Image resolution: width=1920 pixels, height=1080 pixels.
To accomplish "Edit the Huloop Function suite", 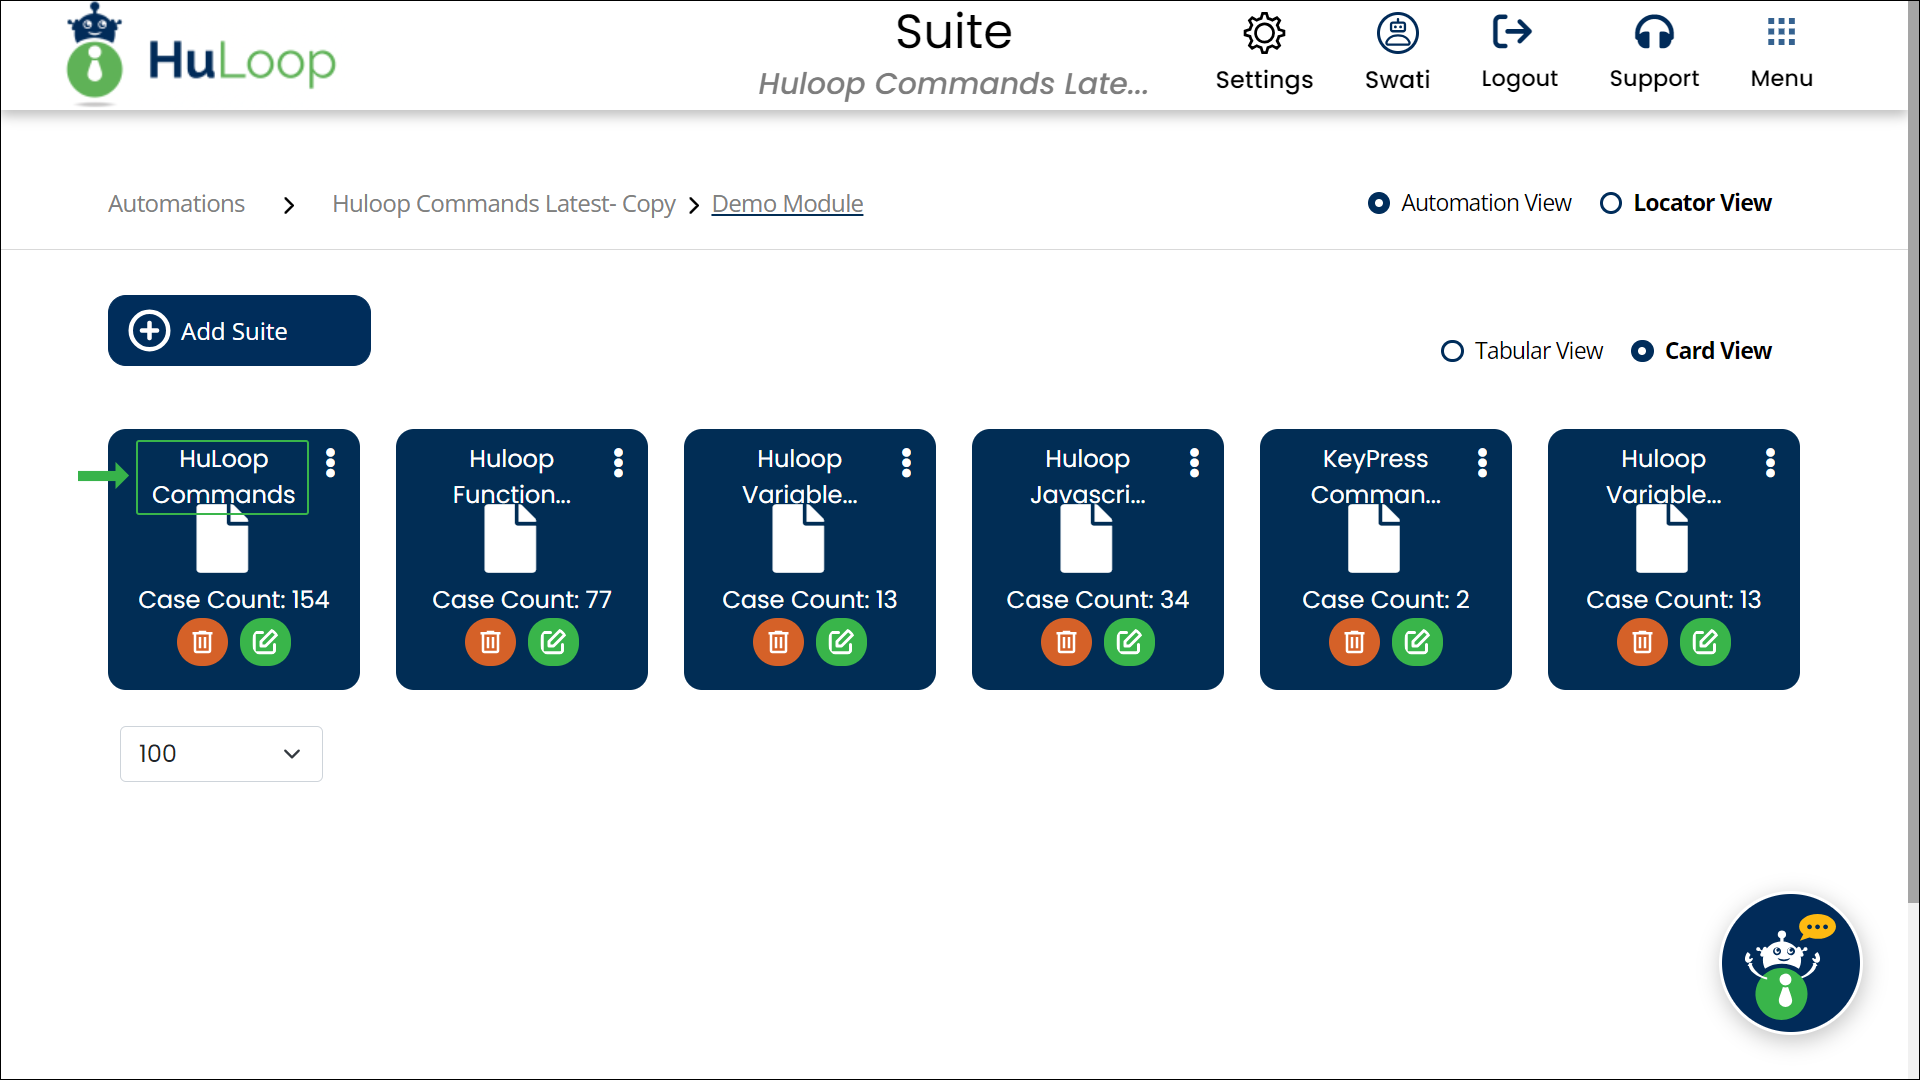I will (553, 642).
